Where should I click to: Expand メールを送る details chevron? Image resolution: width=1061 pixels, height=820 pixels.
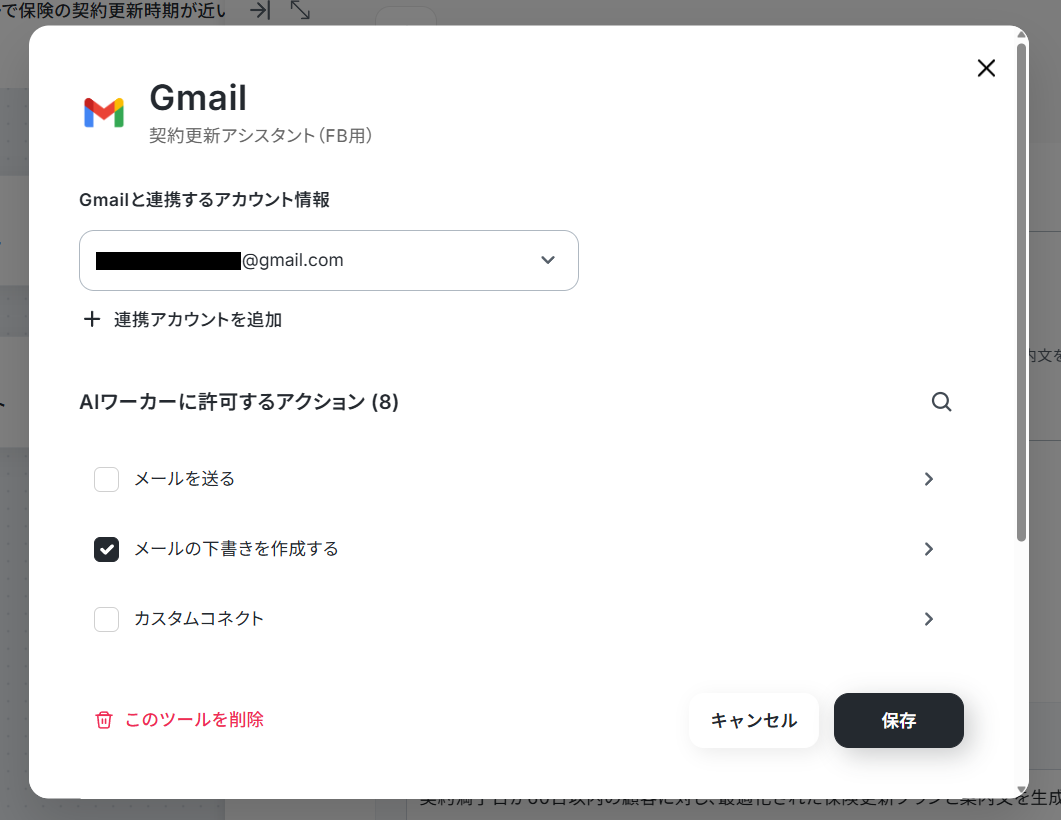click(x=928, y=479)
